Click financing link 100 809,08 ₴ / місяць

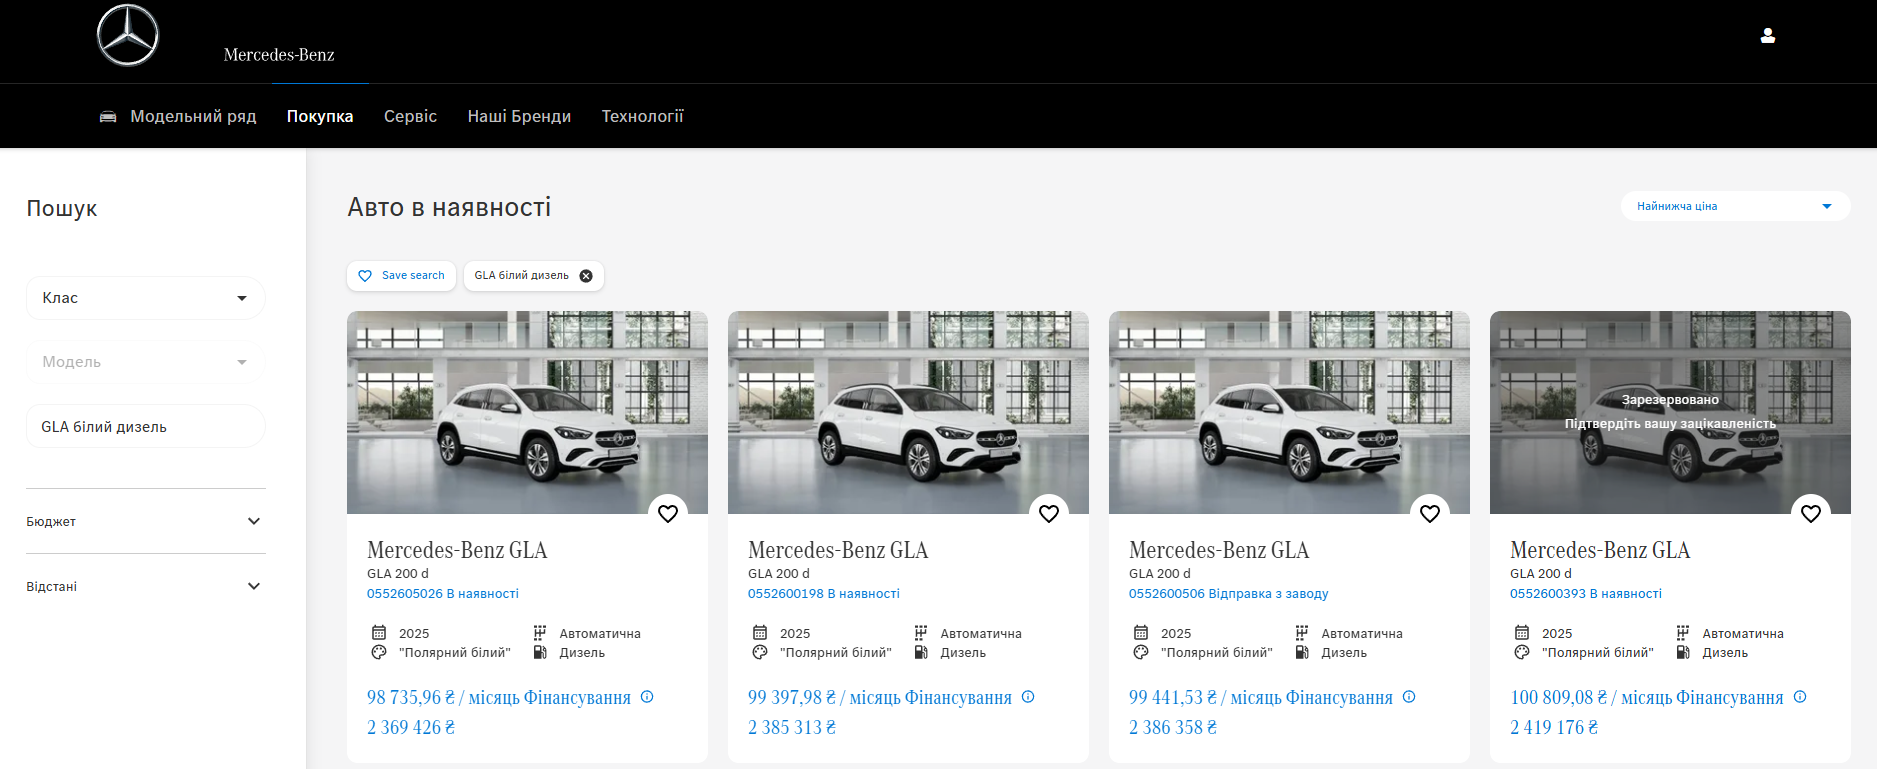point(1647,697)
